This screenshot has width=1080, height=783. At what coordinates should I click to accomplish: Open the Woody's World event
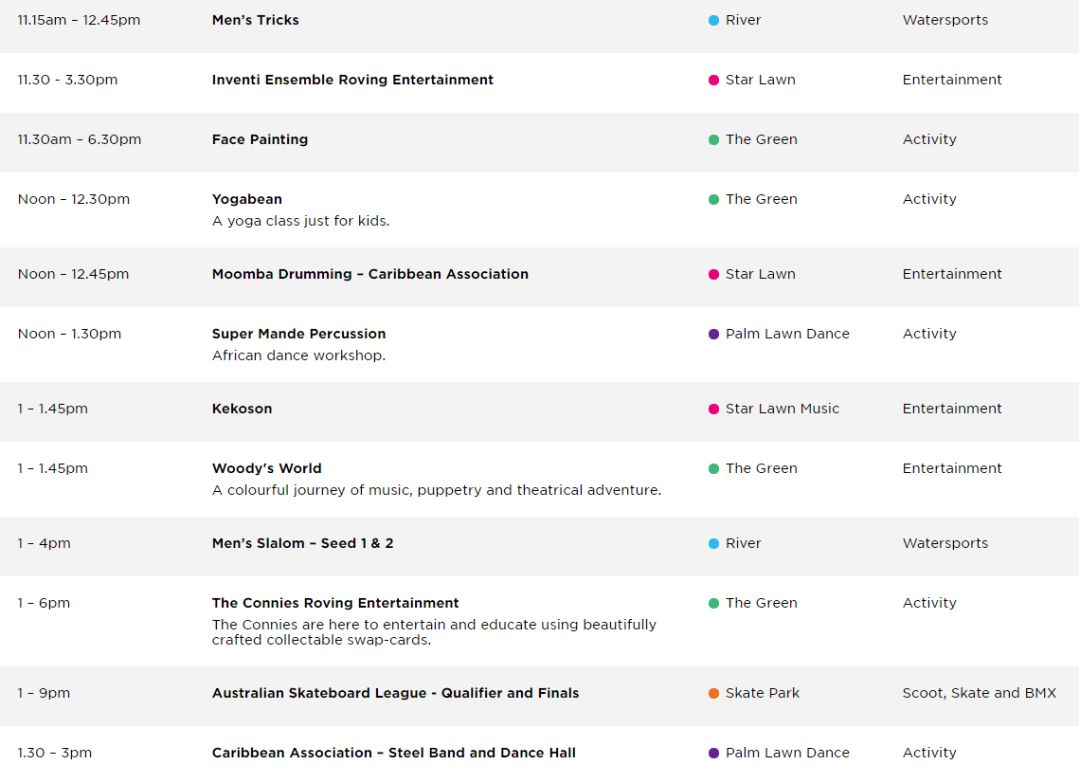[267, 468]
